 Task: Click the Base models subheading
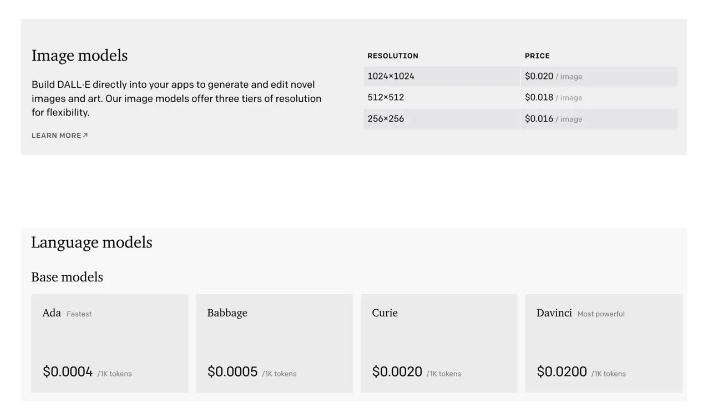pos(67,277)
